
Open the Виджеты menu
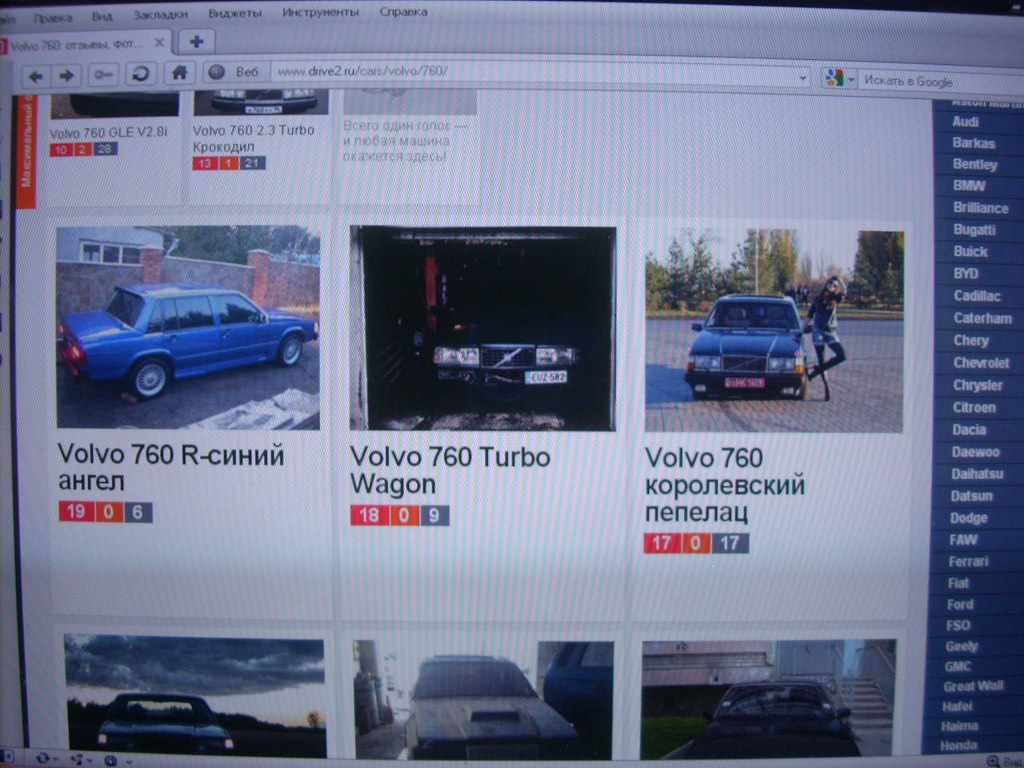[x=235, y=13]
